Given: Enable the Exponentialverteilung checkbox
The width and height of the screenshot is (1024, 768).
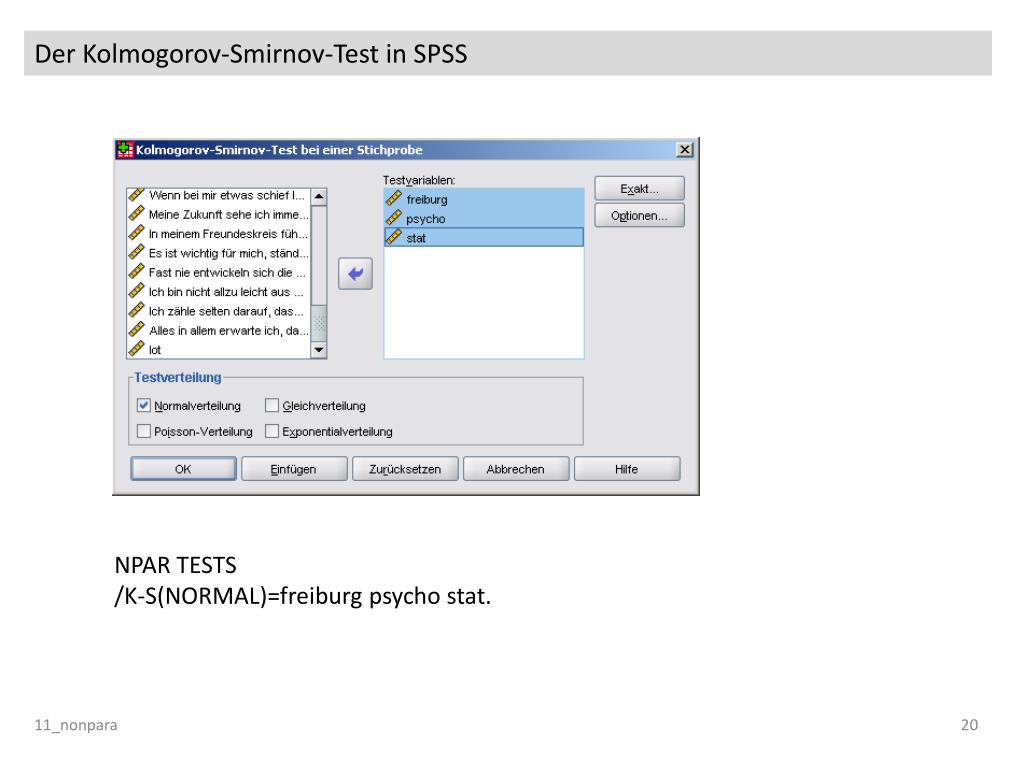Looking at the screenshot, I should pos(272,431).
